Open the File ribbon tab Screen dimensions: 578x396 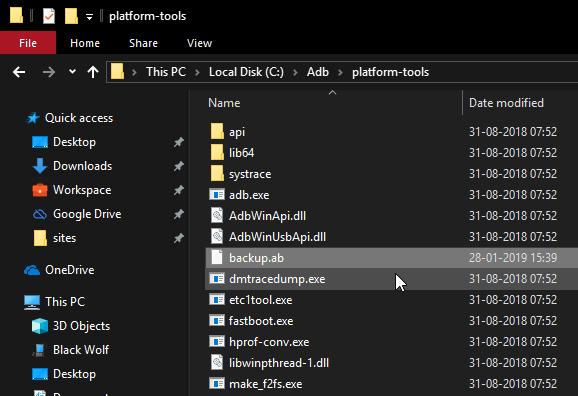coord(28,43)
